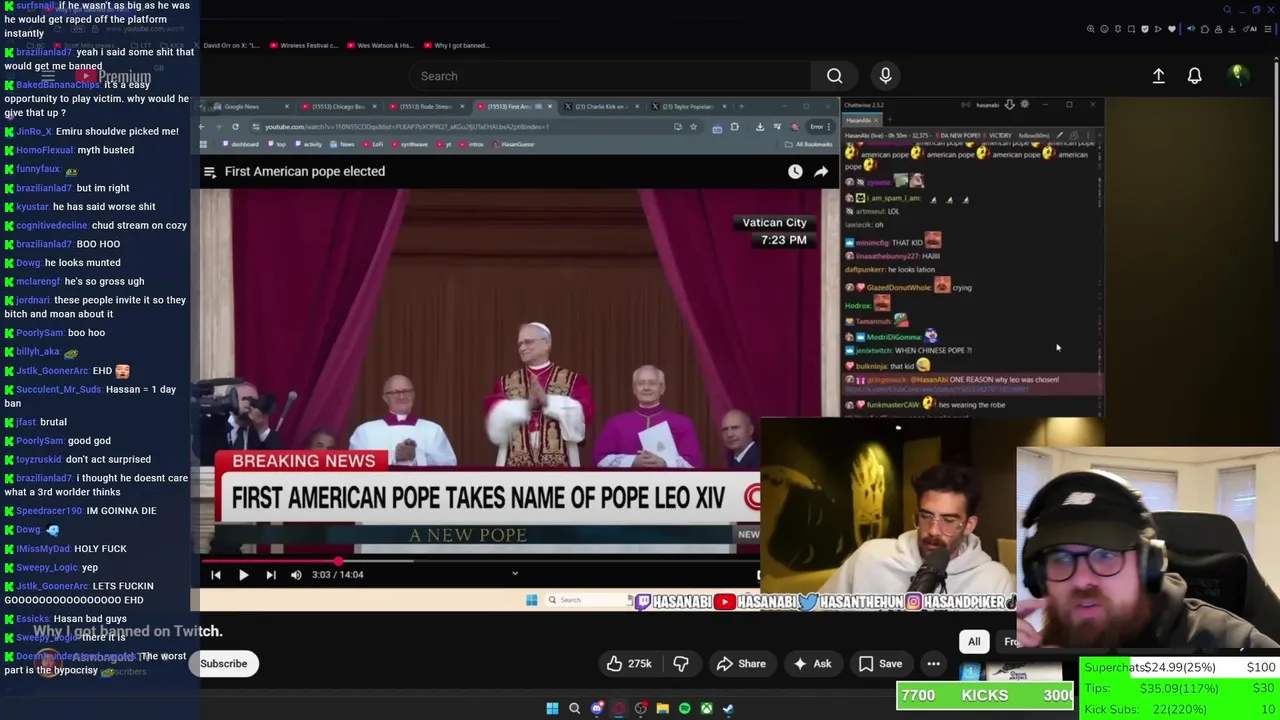Click Watch Later clock icon on embed
Viewport: 1280px width, 720px height.
coord(795,172)
